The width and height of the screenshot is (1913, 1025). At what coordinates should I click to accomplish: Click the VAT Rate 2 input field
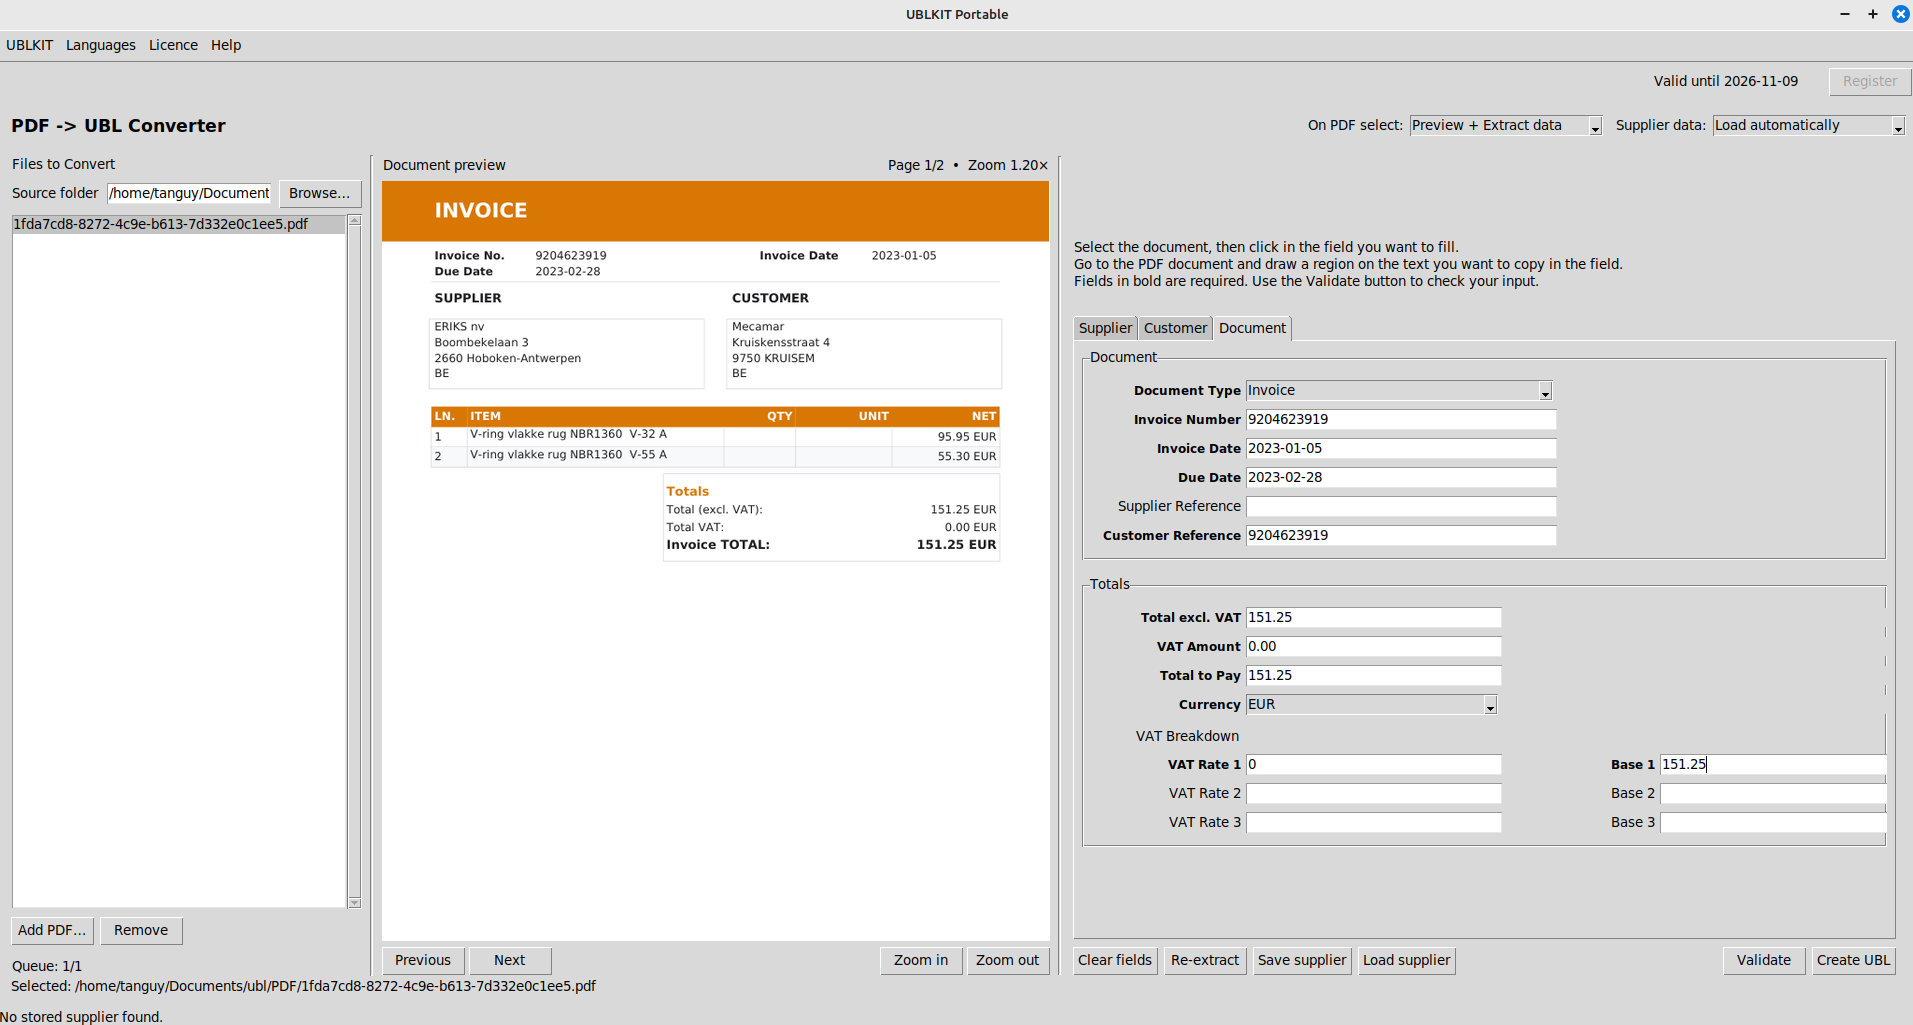(1373, 794)
